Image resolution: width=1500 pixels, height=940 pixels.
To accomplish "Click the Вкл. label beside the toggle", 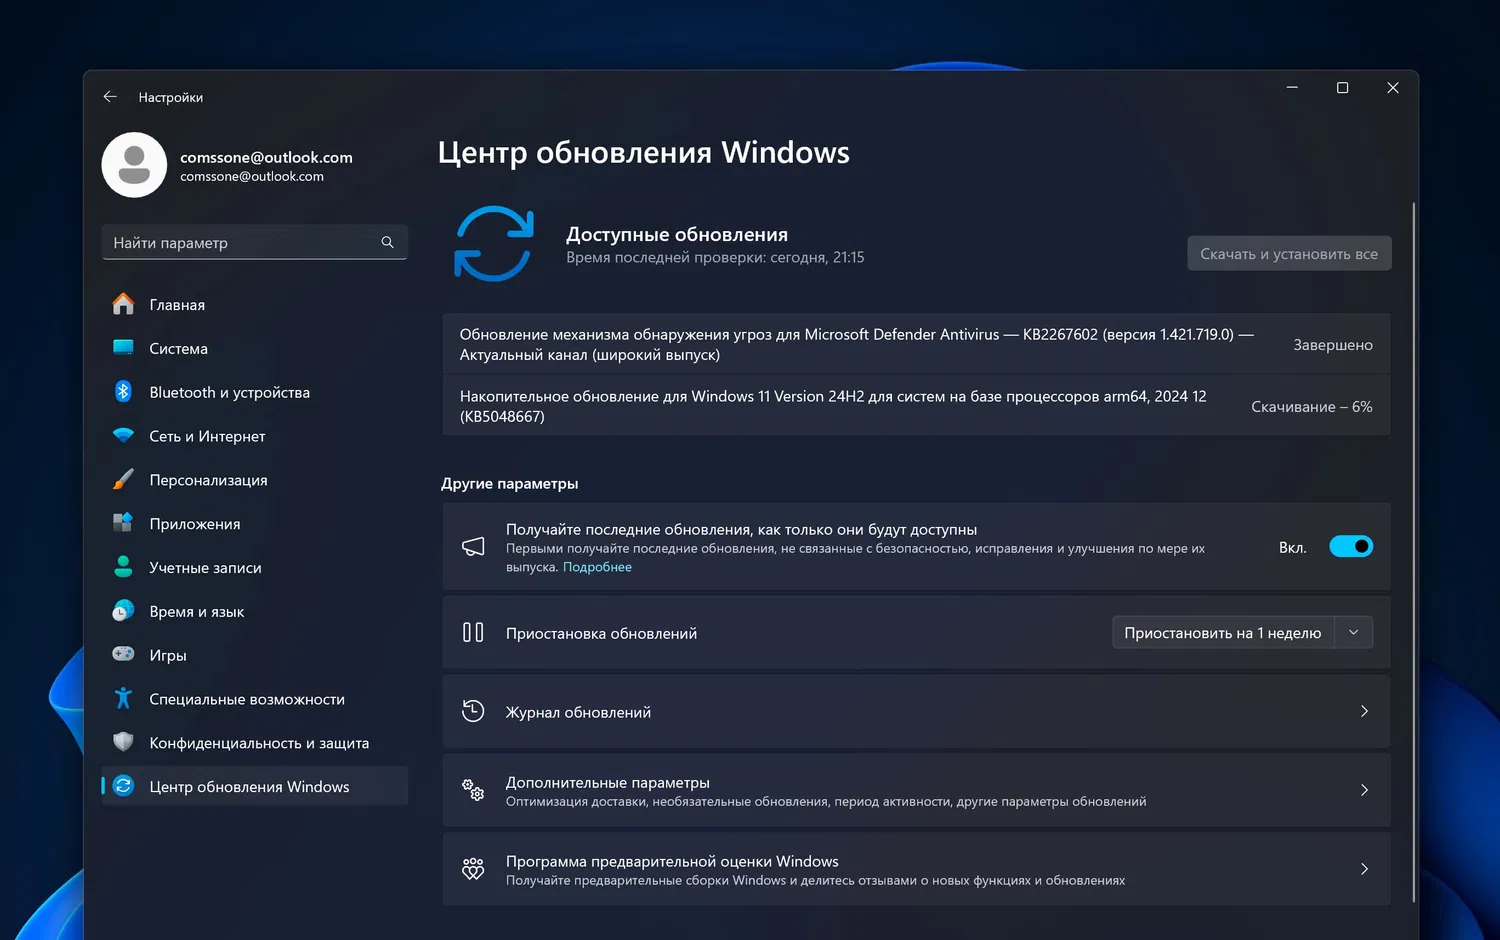I will point(1293,547).
